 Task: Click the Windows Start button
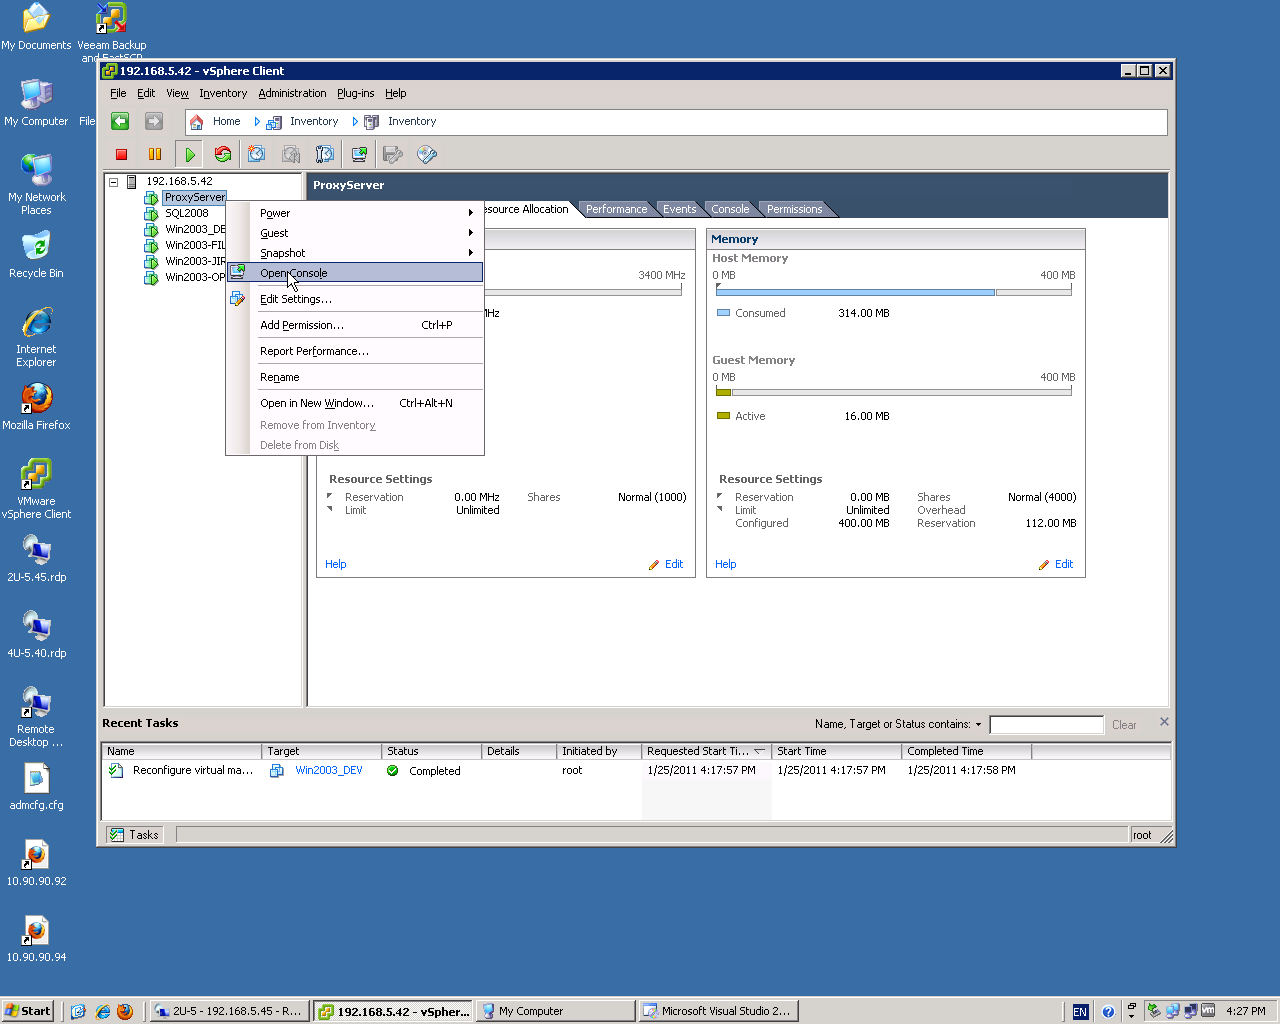[x=27, y=1011]
